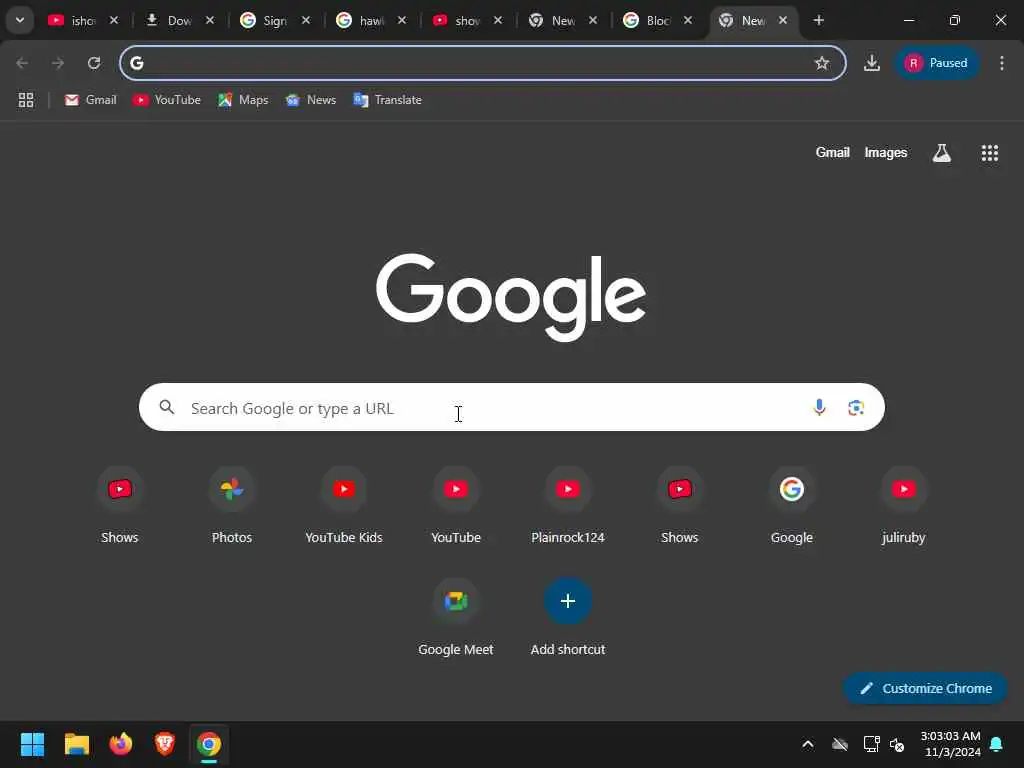The height and width of the screenshot is (768, 1024).
Task: Click the Images link
Action: coord(886,152)
